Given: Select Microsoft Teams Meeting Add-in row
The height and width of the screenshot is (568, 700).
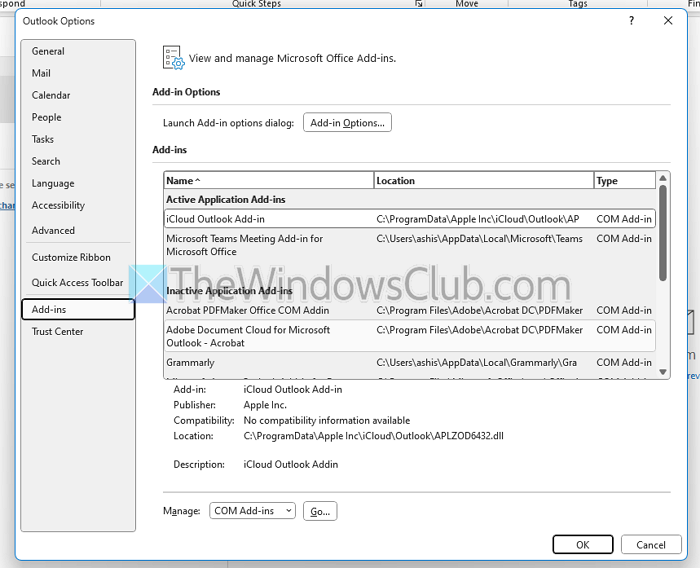Looking at the screenshot, I should click(409, 245).
